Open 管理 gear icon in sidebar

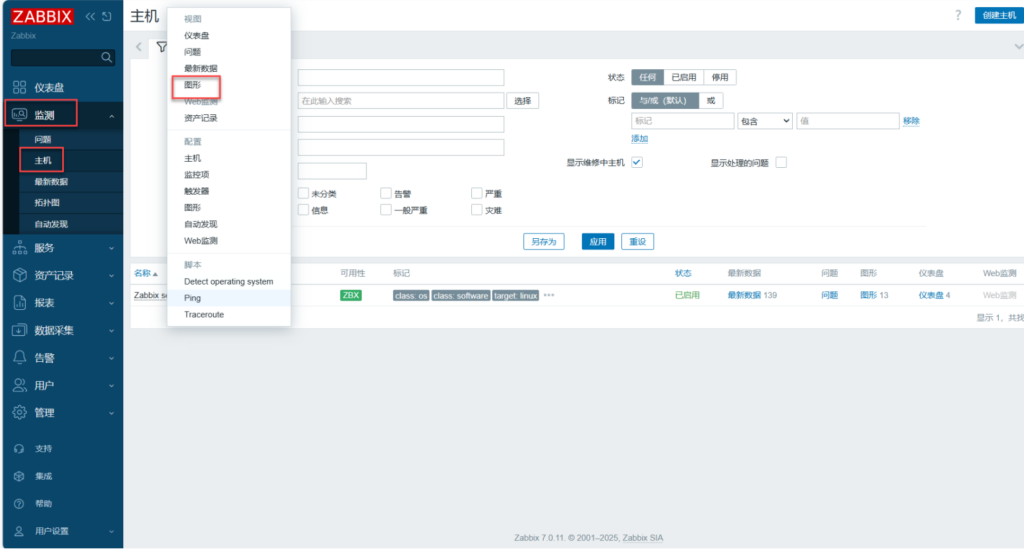(19, 412)
